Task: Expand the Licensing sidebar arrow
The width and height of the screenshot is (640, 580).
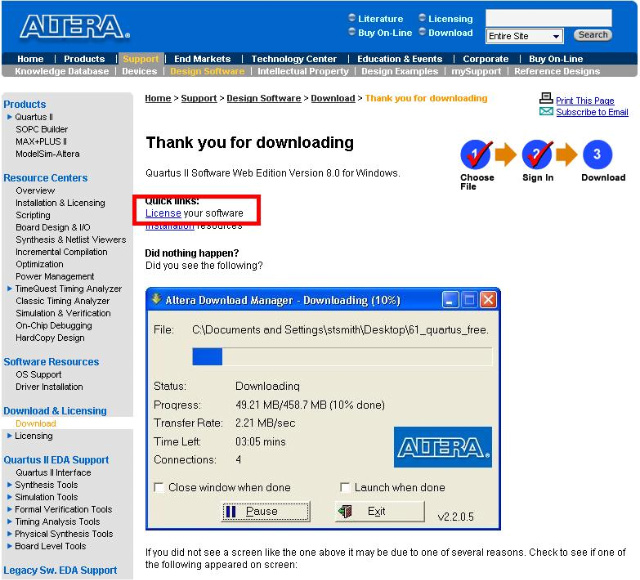Action: [9, 436]
